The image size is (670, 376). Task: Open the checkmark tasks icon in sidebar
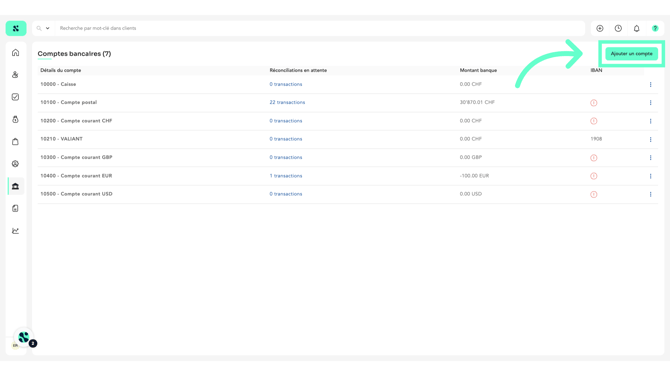pyautogui.click(x=15, y=97)
